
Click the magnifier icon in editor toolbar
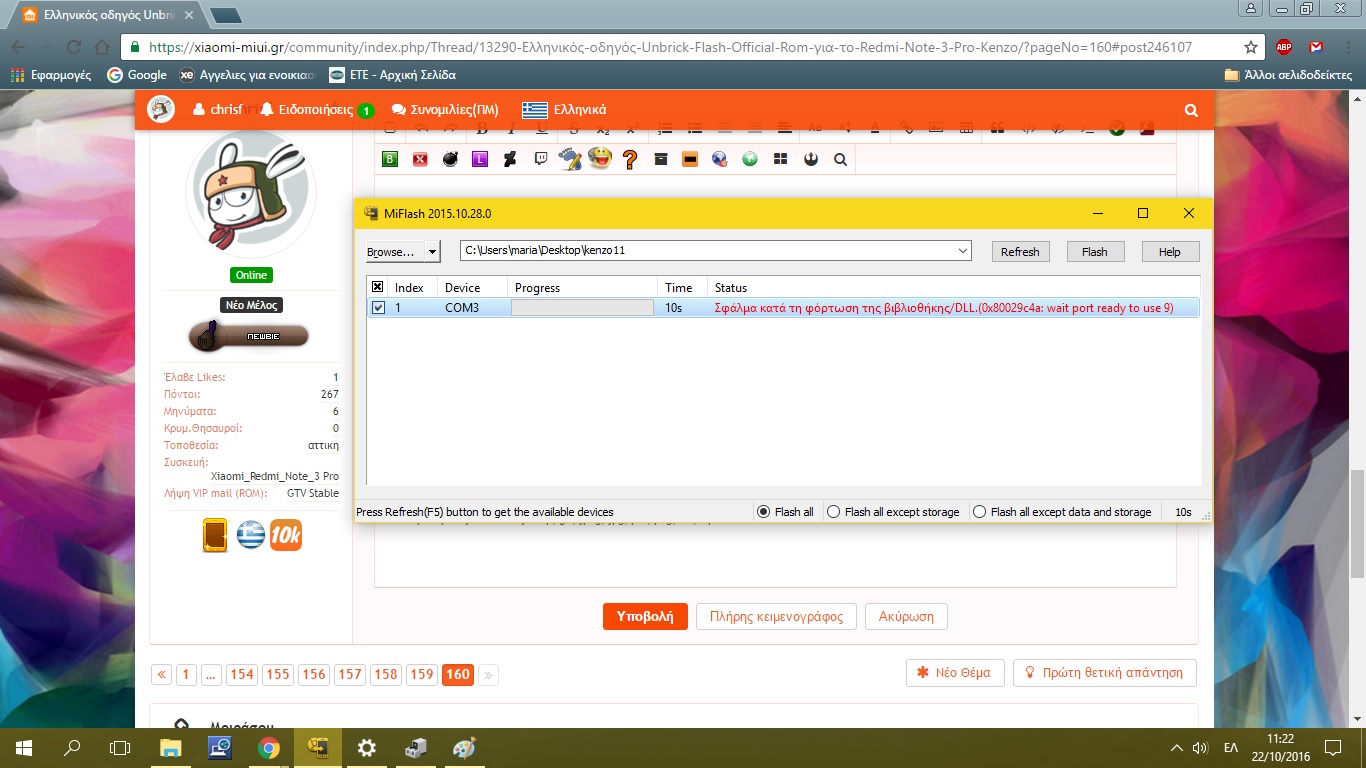coord(840,159)
